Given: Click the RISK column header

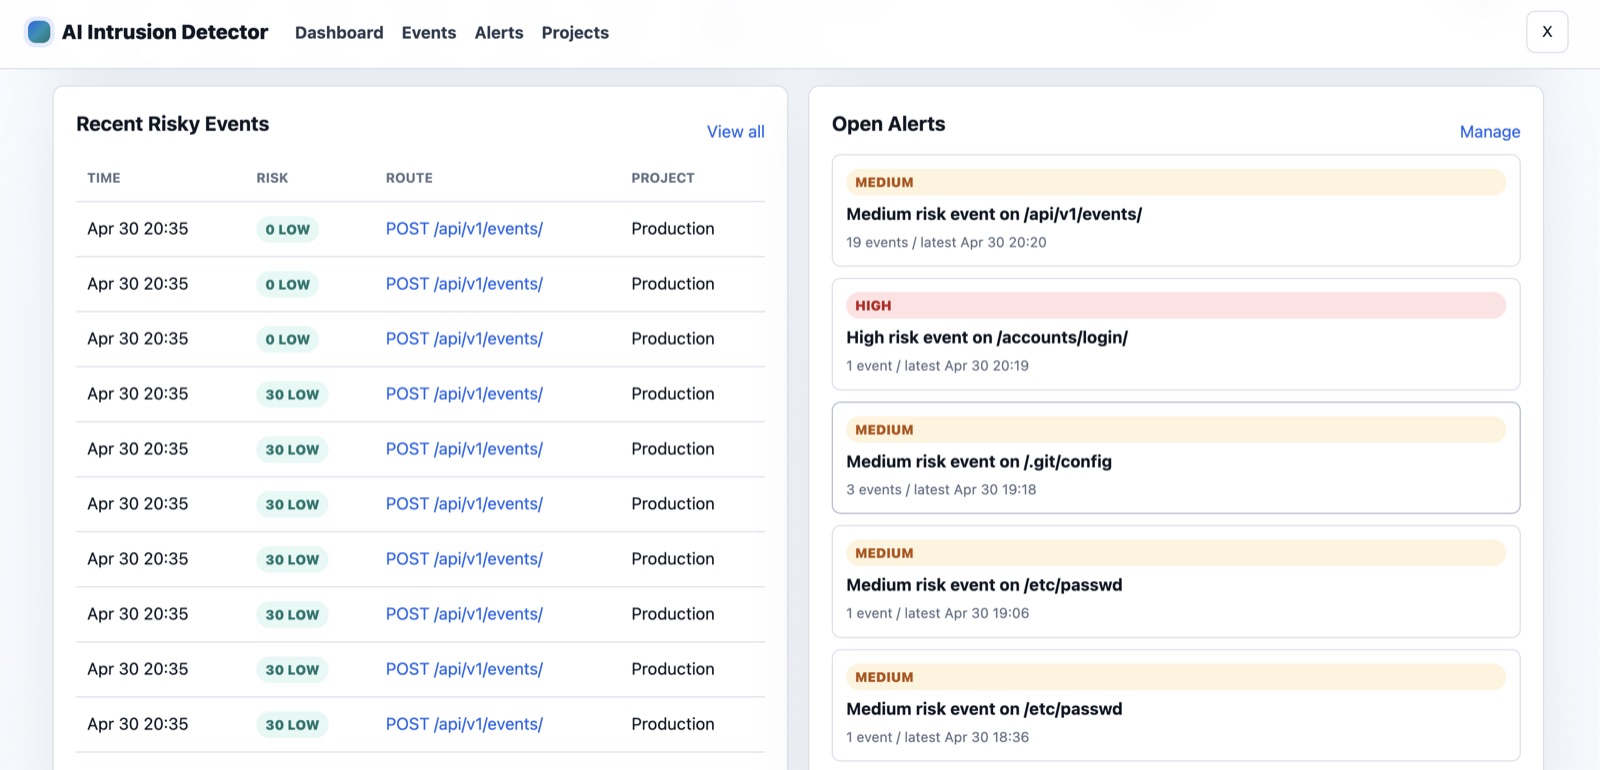Looking at the screenshot, I should point(272,178).
